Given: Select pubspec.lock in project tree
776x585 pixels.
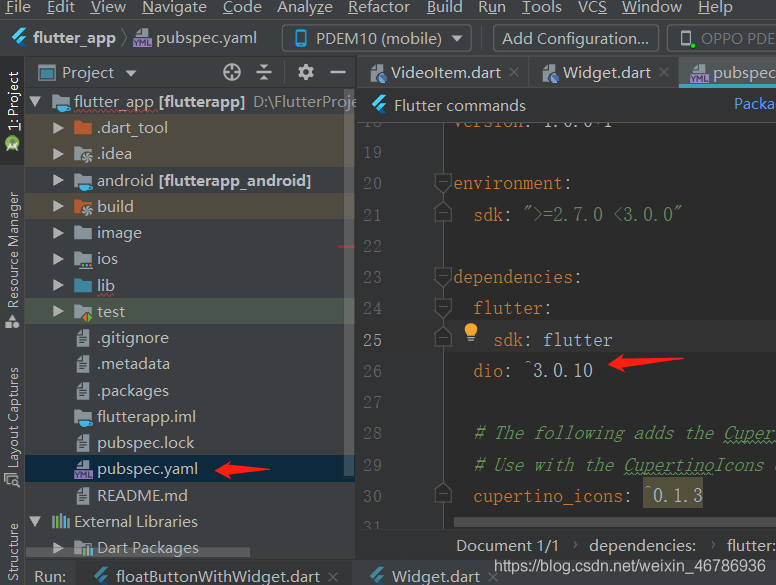Looking at the screenshot, I should click(x=146, y=443).
